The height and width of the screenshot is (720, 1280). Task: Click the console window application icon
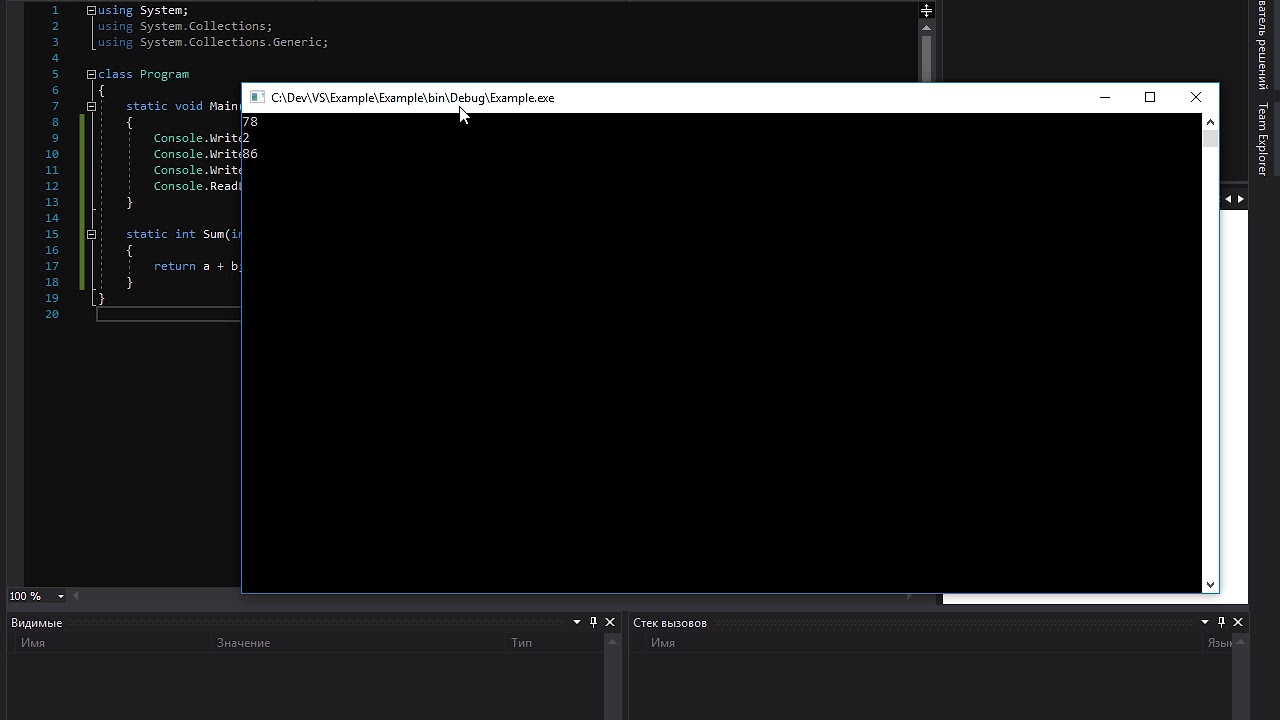point(257,97)
